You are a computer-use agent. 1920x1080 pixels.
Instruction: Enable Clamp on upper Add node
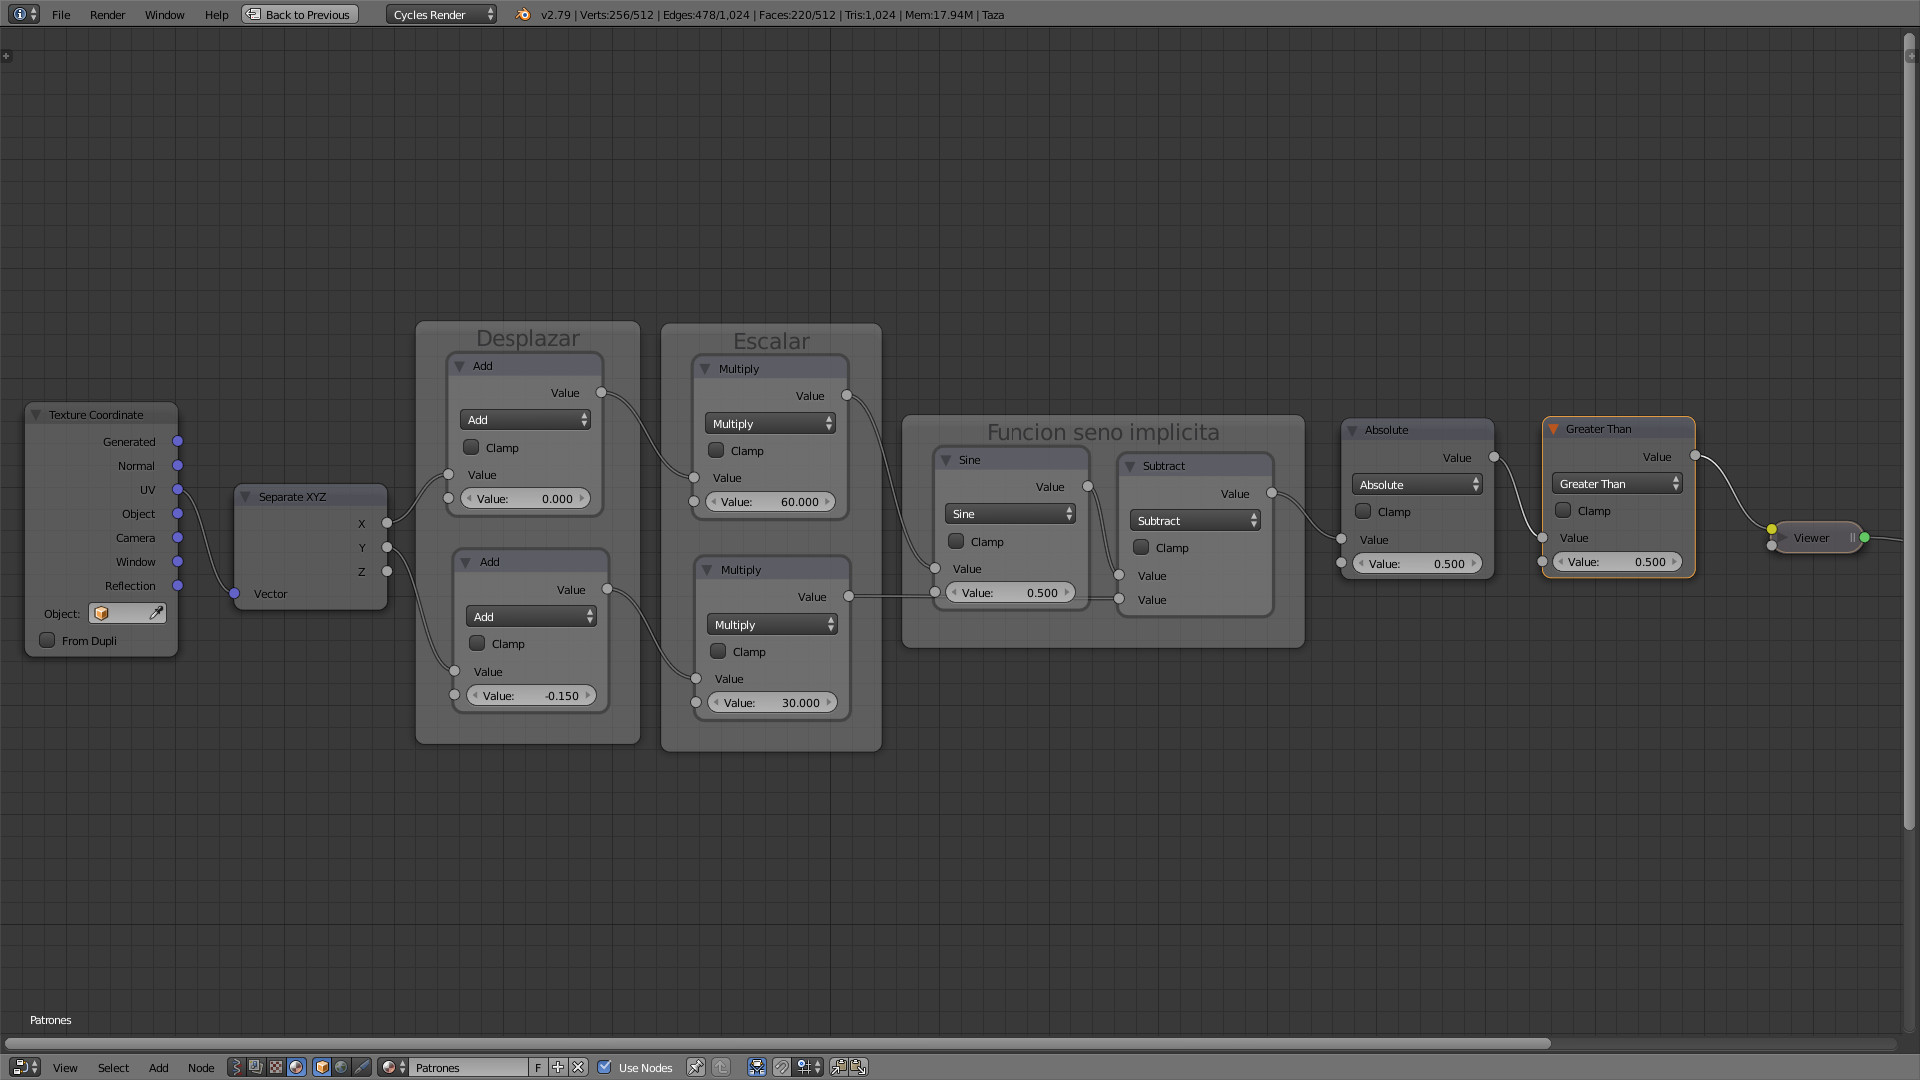pyautogui.click(x=471, y=447)
